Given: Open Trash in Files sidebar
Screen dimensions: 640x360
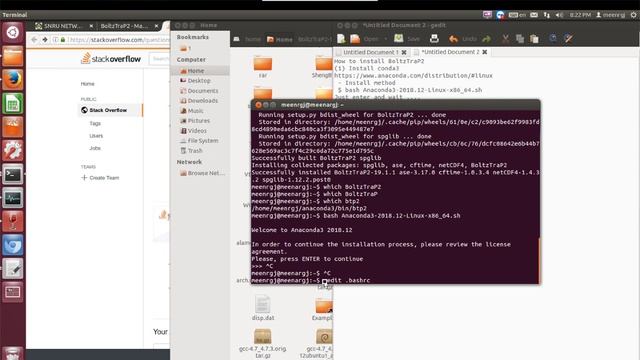Looking at the screenshot, I should tap(200, 151).
